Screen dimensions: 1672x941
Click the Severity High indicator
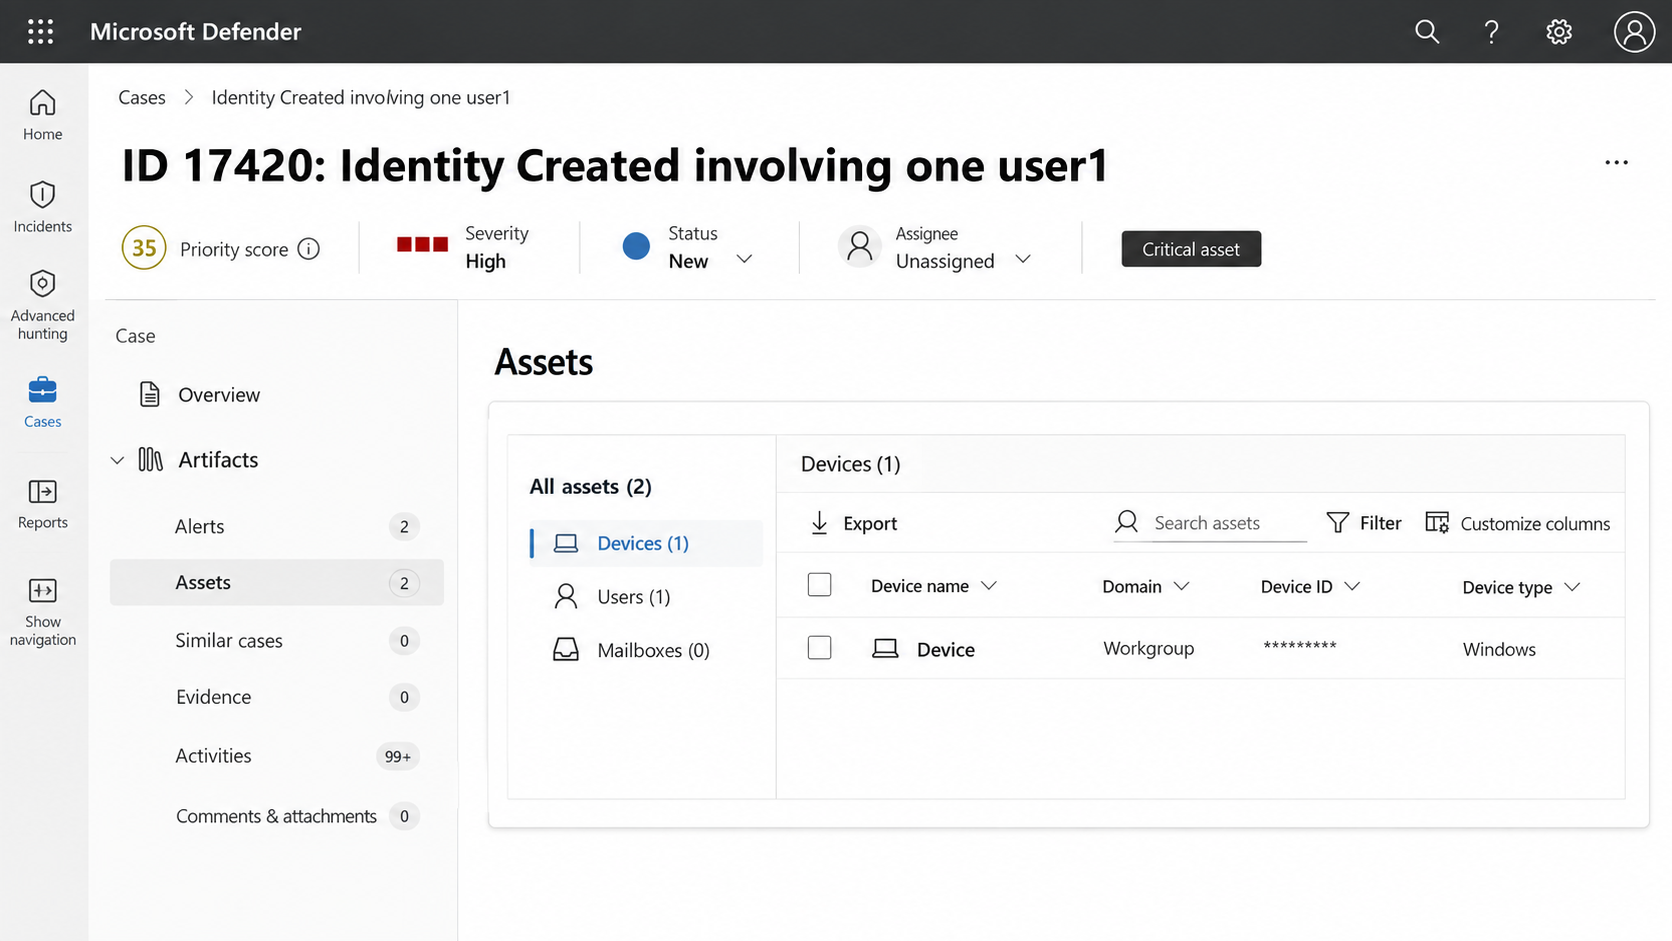464,247
